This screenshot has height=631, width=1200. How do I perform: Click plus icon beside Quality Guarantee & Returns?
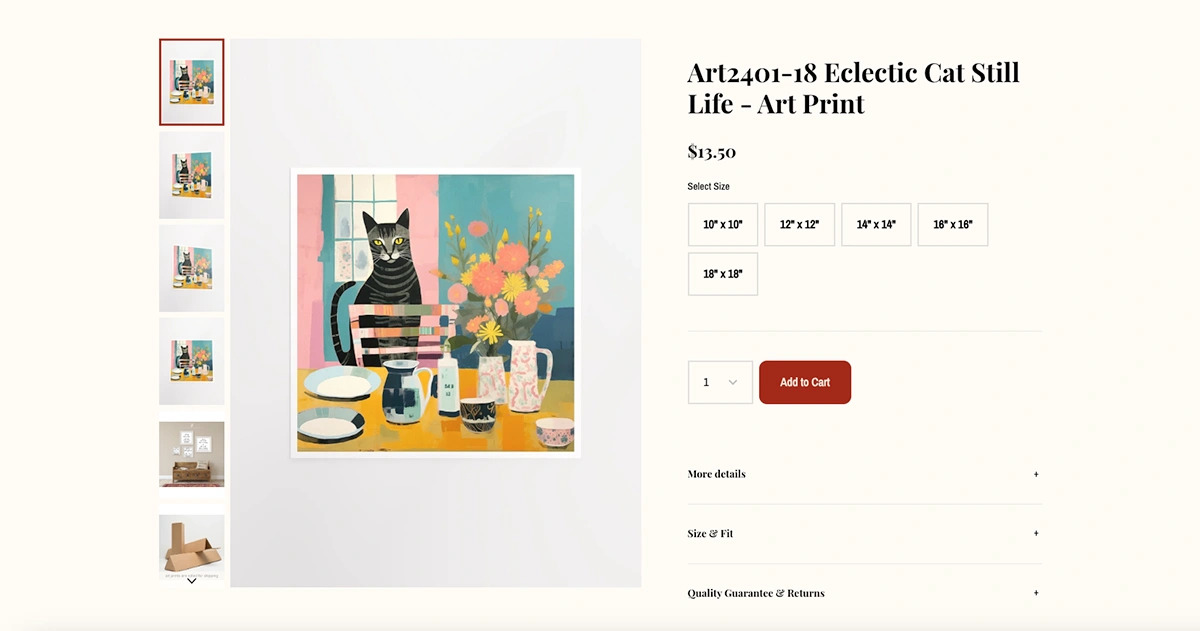(1036, 593)
